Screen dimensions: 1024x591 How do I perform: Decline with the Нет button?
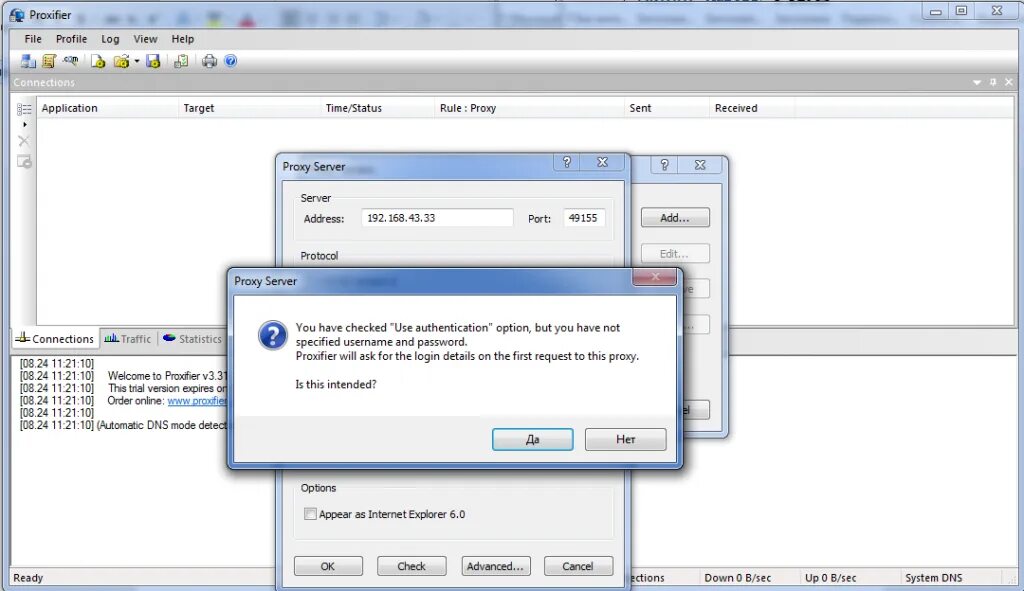(x=626, y=439)
